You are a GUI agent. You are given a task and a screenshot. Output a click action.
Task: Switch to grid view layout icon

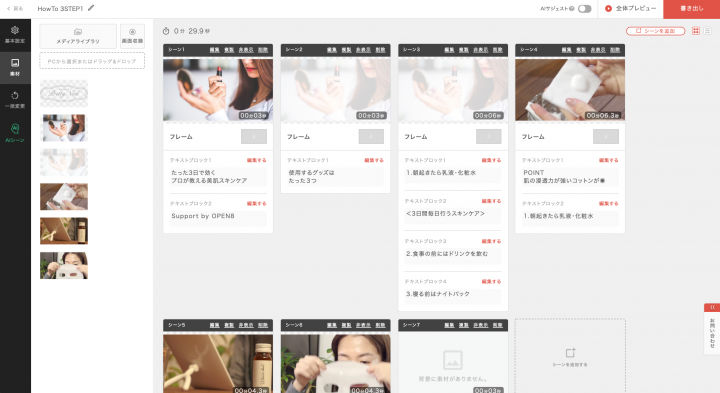696,31
